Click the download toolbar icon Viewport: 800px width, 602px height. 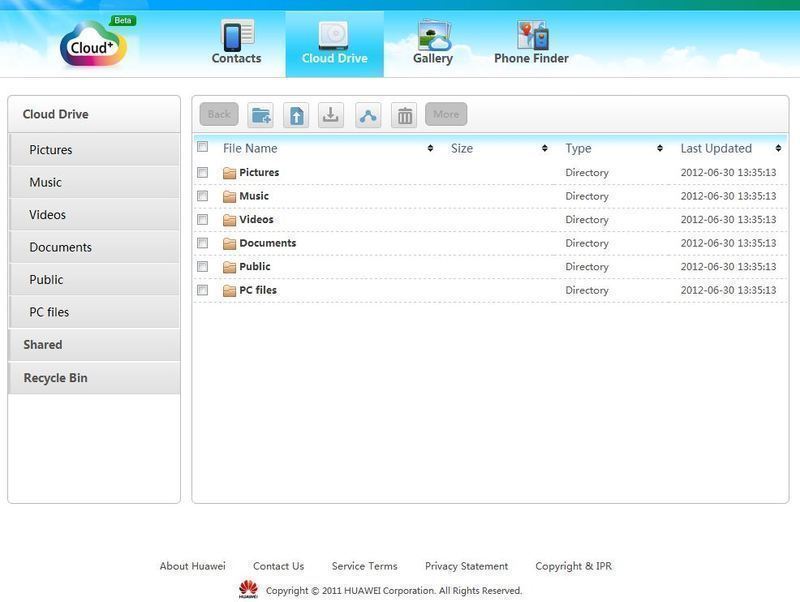(331, 115)
